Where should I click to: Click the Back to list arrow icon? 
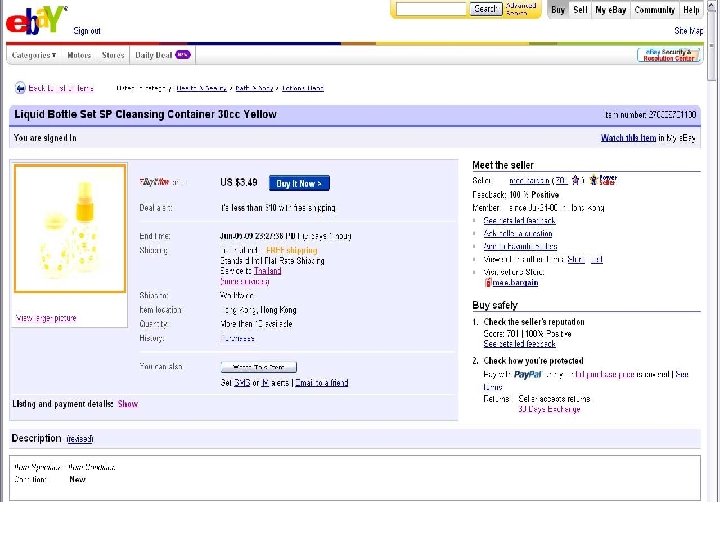(20, 88)
